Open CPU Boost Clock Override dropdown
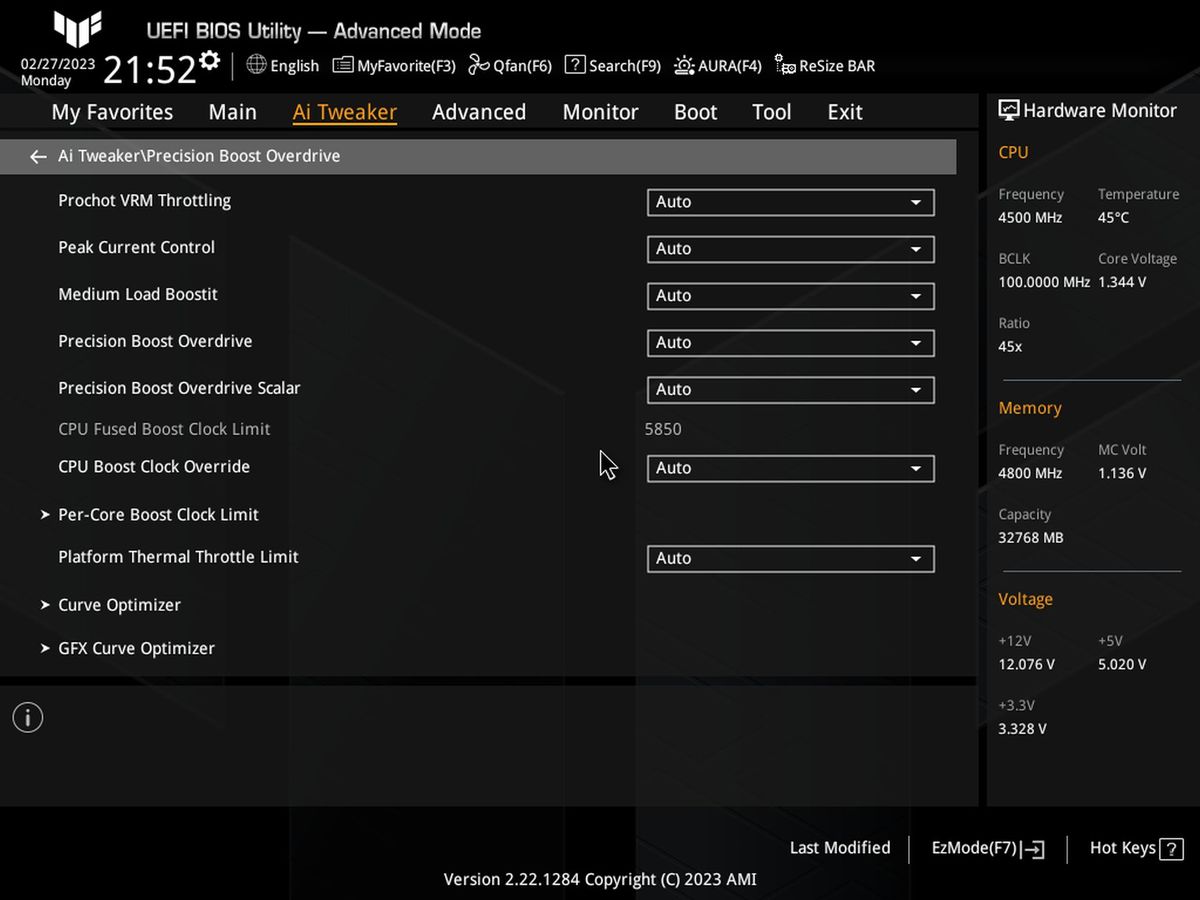Image resolution: width=1200 pixels, height=900 pixels. coord(790,468)
